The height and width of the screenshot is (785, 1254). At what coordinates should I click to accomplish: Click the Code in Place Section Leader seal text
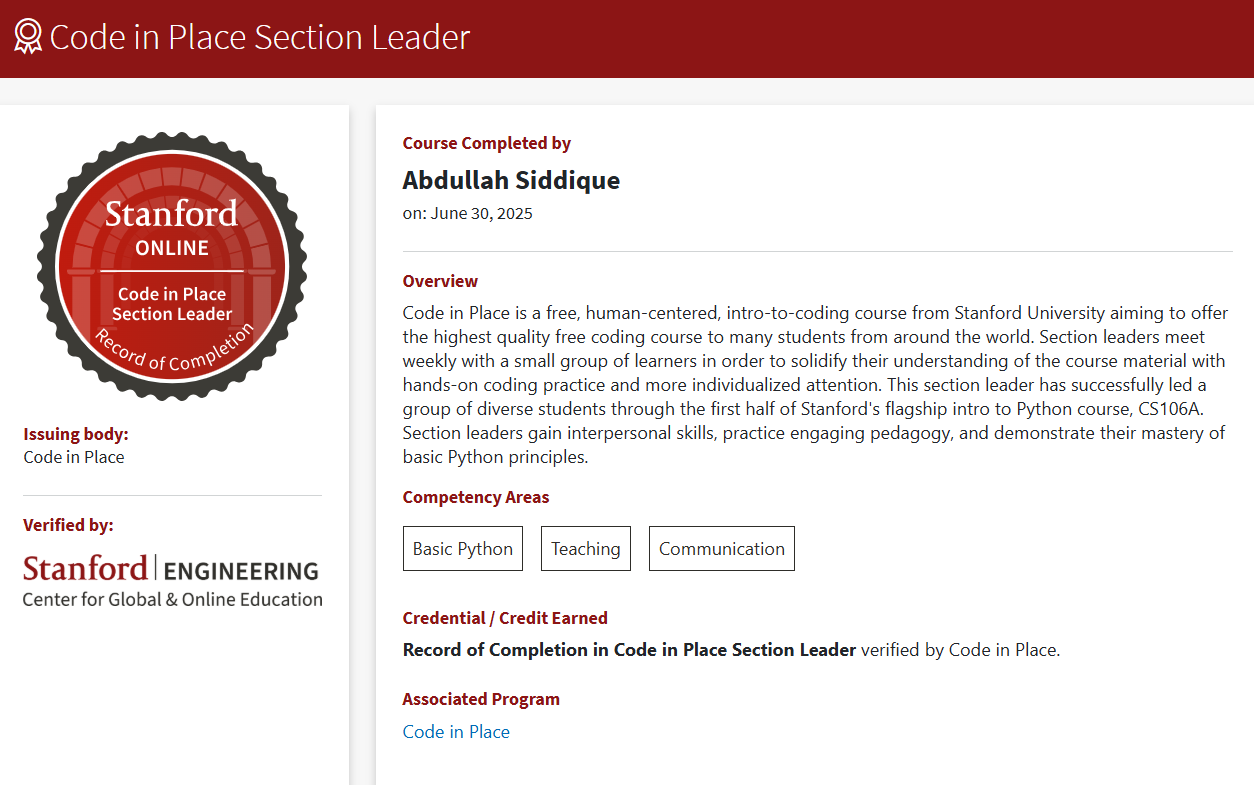tap(171, 304)
